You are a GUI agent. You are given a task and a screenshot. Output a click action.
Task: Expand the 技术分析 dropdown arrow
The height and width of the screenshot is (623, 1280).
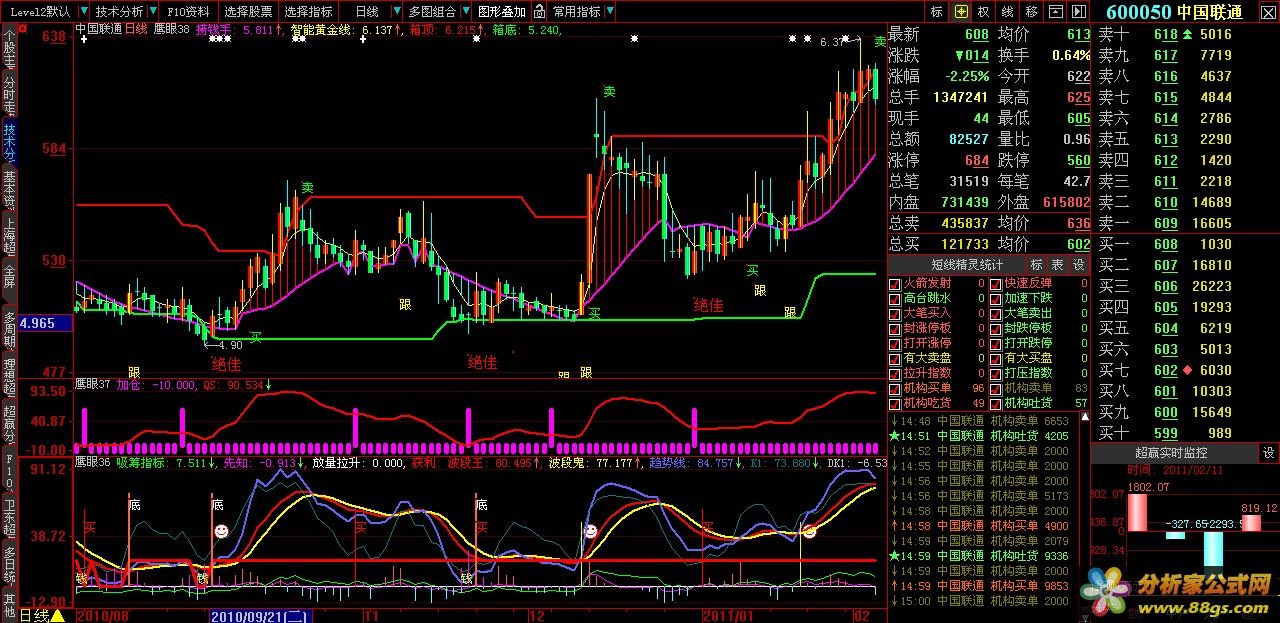[152, 12]
